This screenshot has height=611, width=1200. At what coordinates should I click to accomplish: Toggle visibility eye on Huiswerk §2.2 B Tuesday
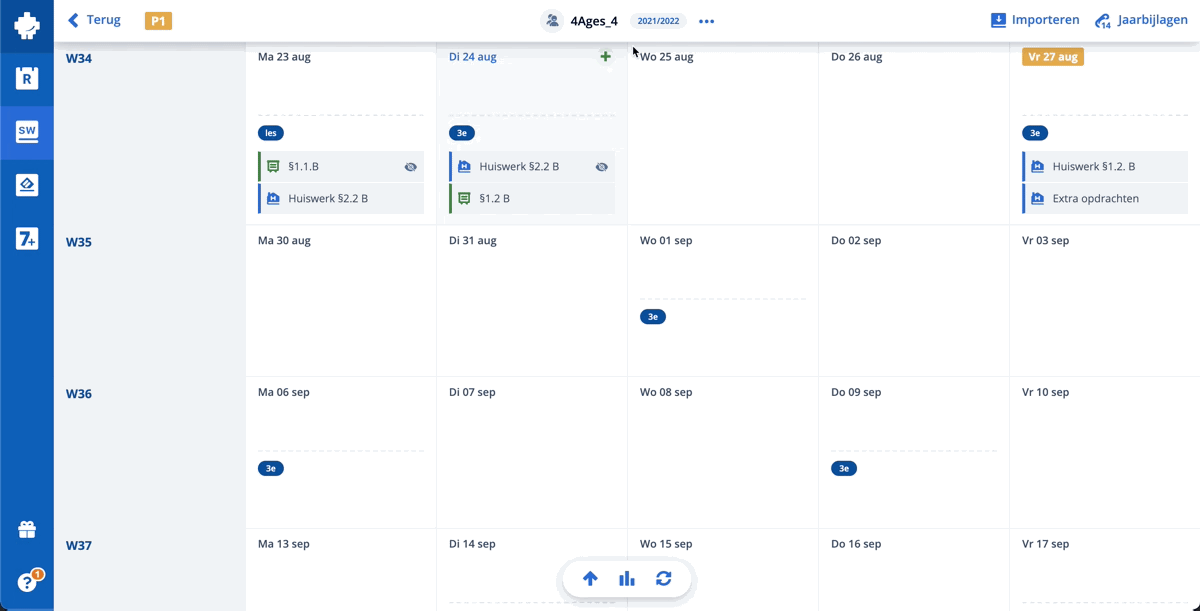601,167
